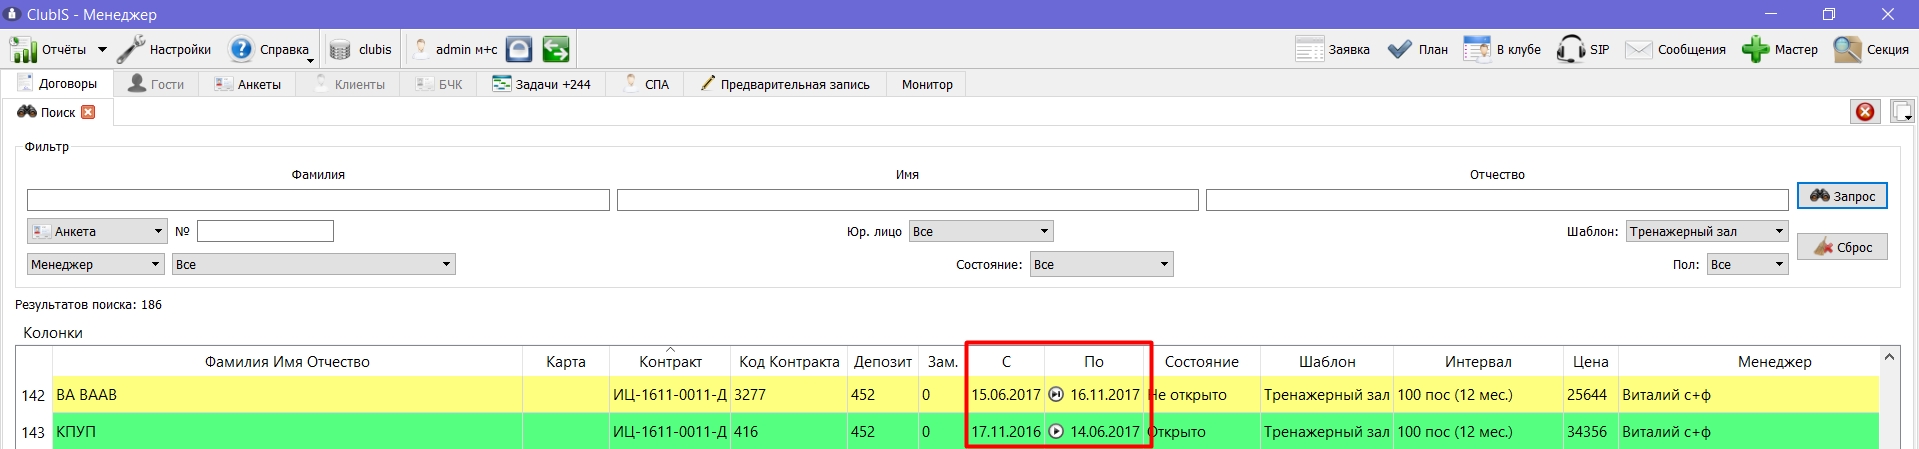Open the Справка help menu
Viewport: 1919px width, 449px height.
271,49
